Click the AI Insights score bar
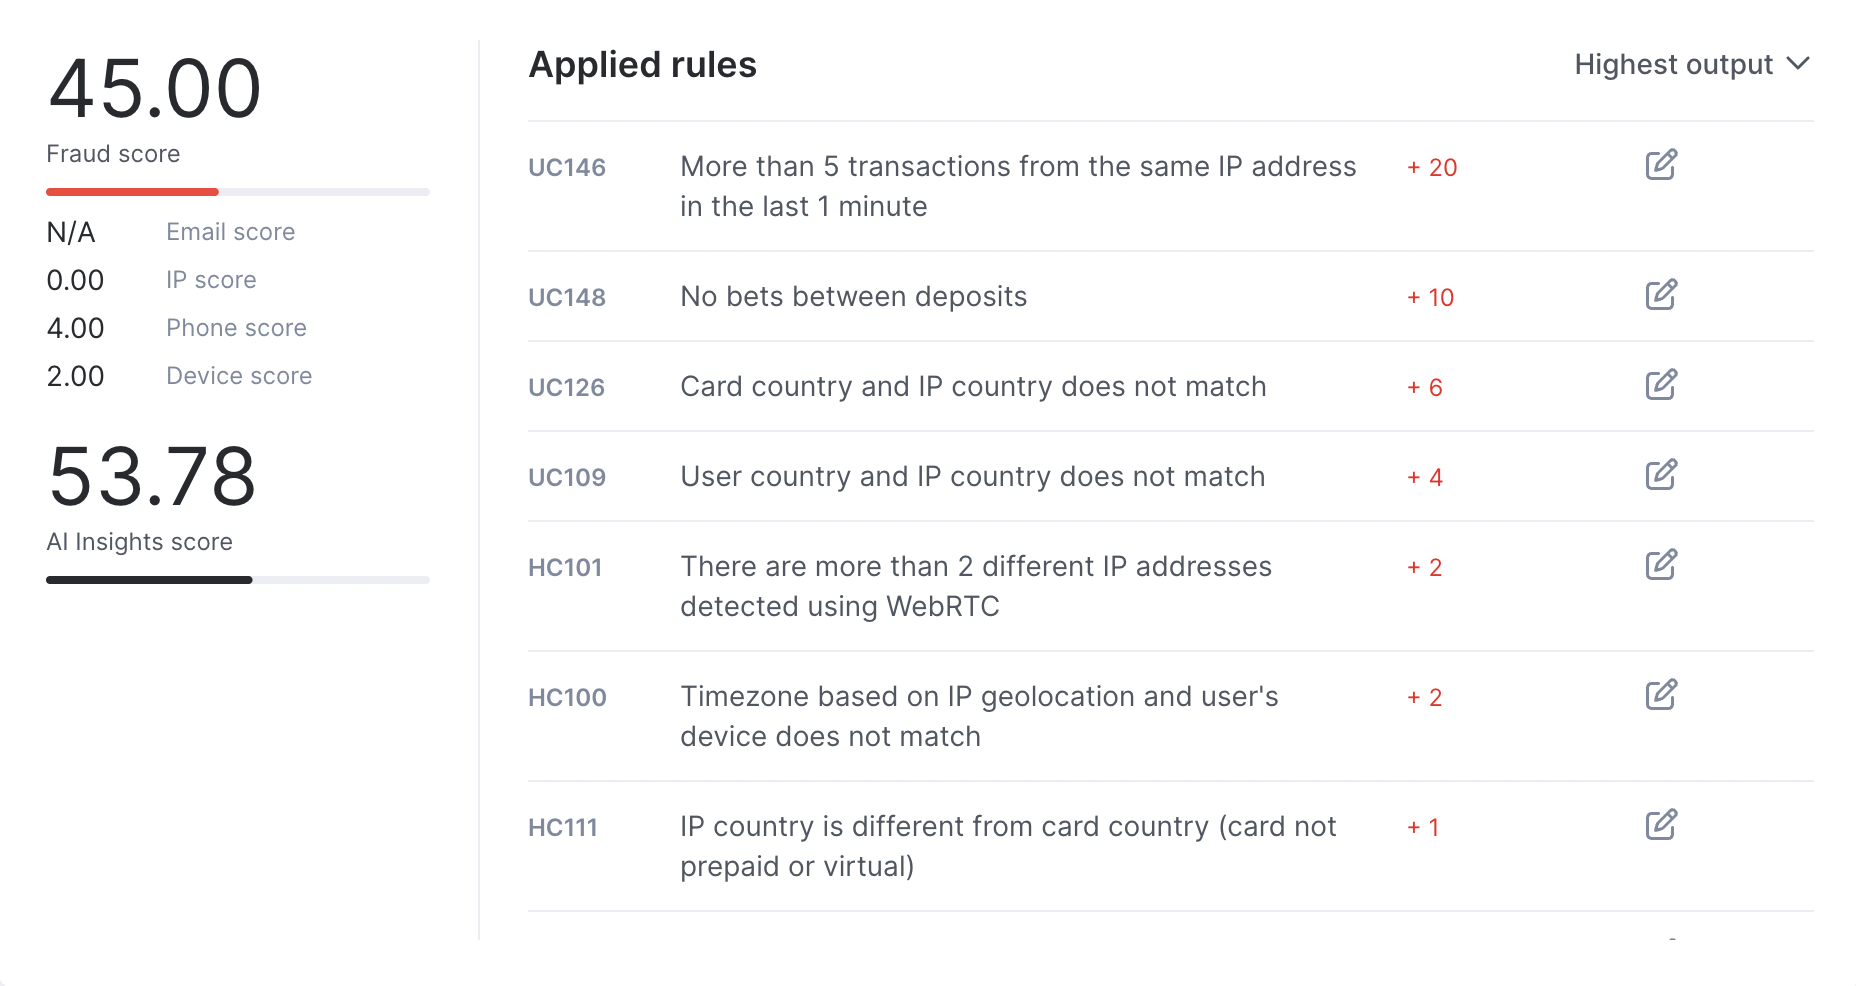 [x=237, y=579]
